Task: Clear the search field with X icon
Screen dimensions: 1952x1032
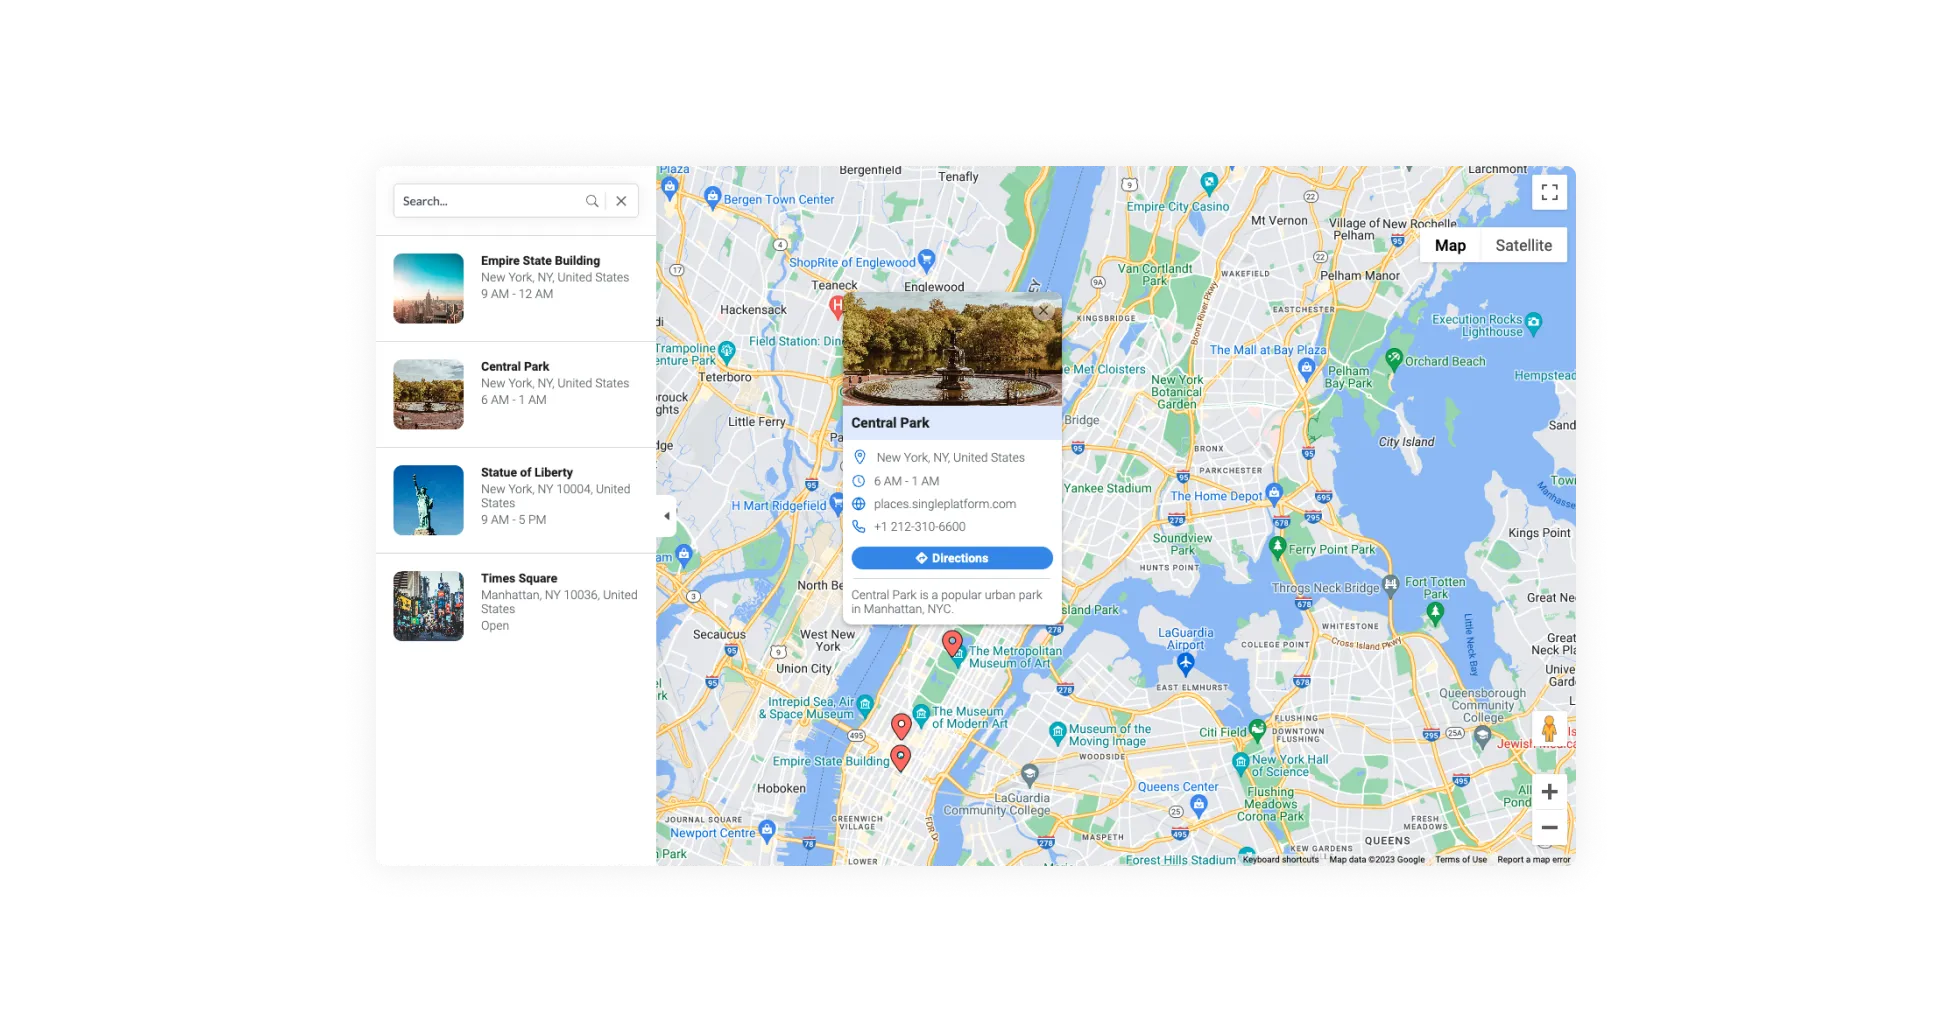Action: [x=621, y=201]
